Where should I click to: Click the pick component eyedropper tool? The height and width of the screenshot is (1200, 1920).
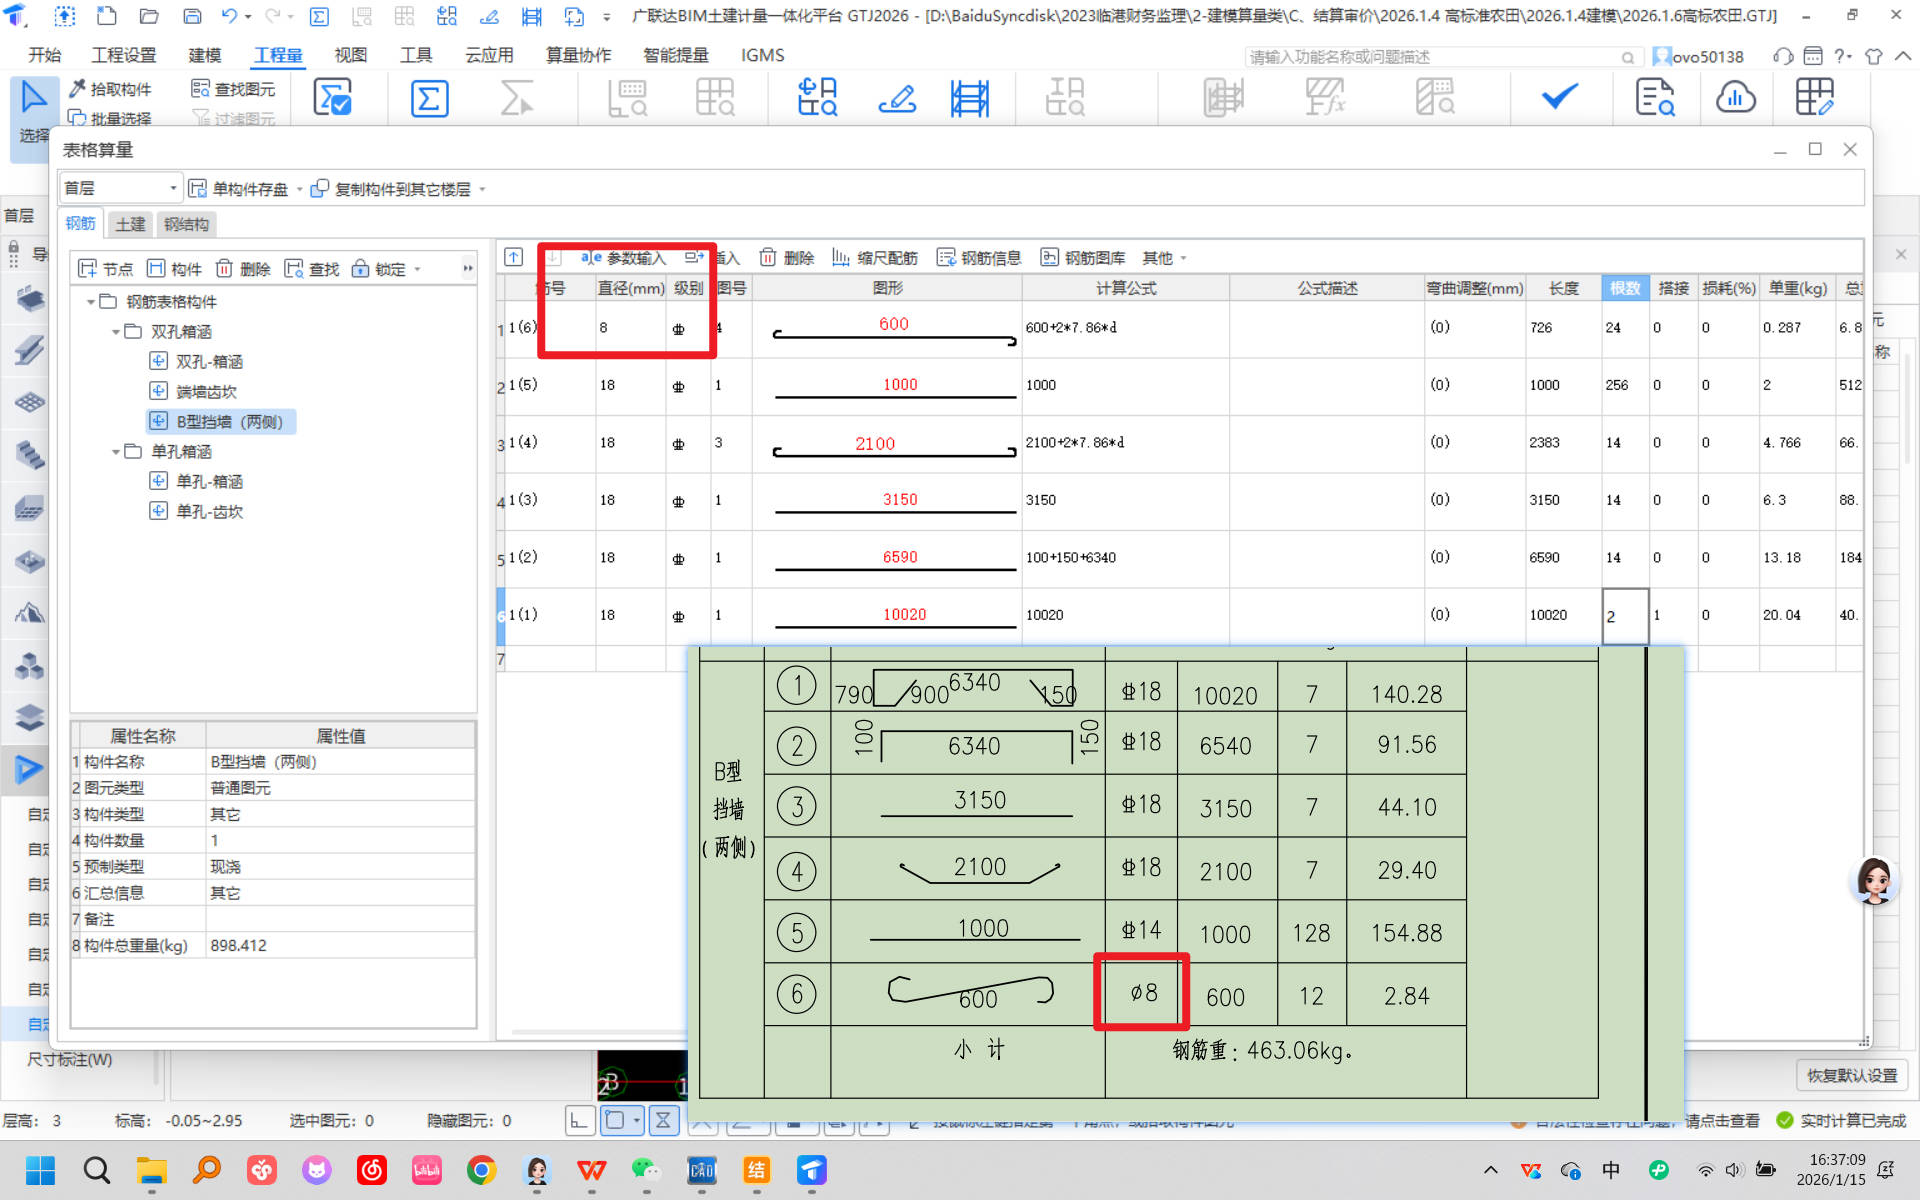110,89
